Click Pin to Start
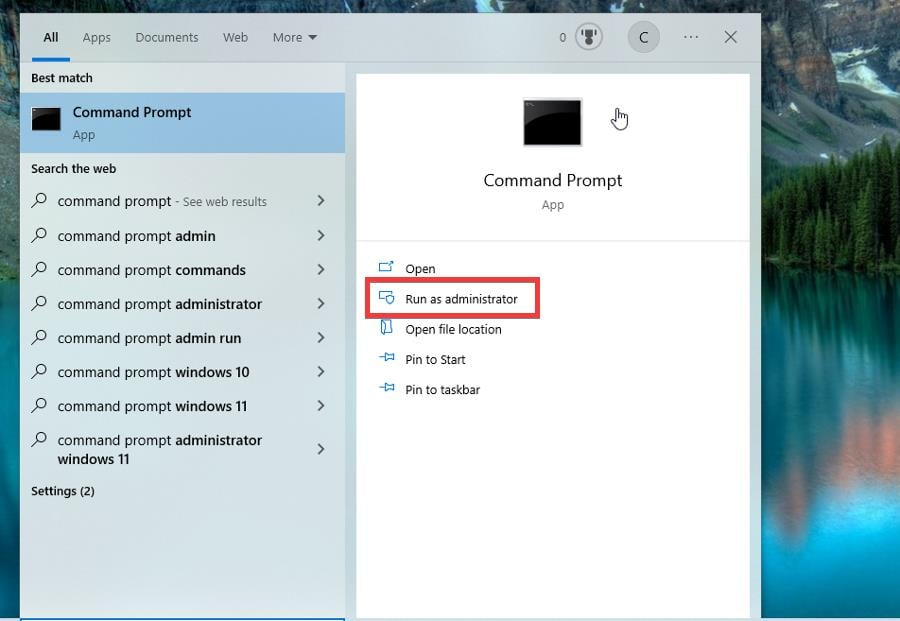Image resolution: width=900 pixels, height=621 pixels. coord(435,359)
